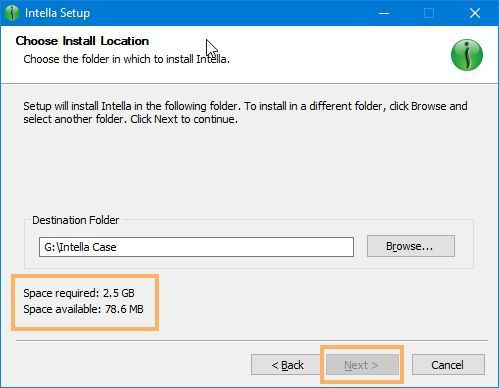This screenshot has height=388, width=499.
Task: Click the "Space available: 78.6 MB" text
Action: point(83,309)
